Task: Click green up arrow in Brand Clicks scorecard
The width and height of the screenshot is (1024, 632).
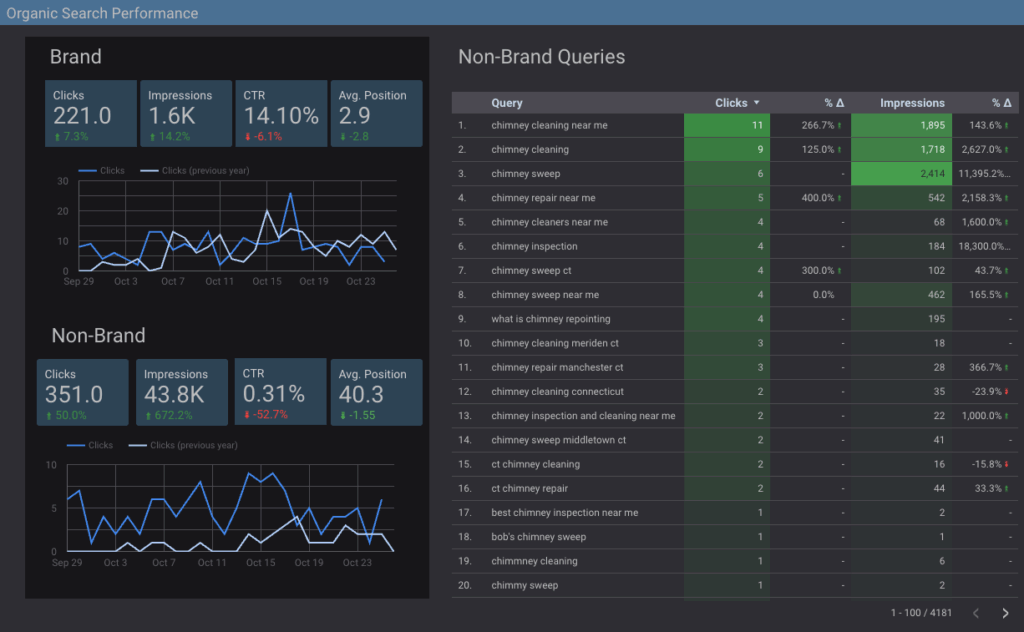Action: pos(57,136)
